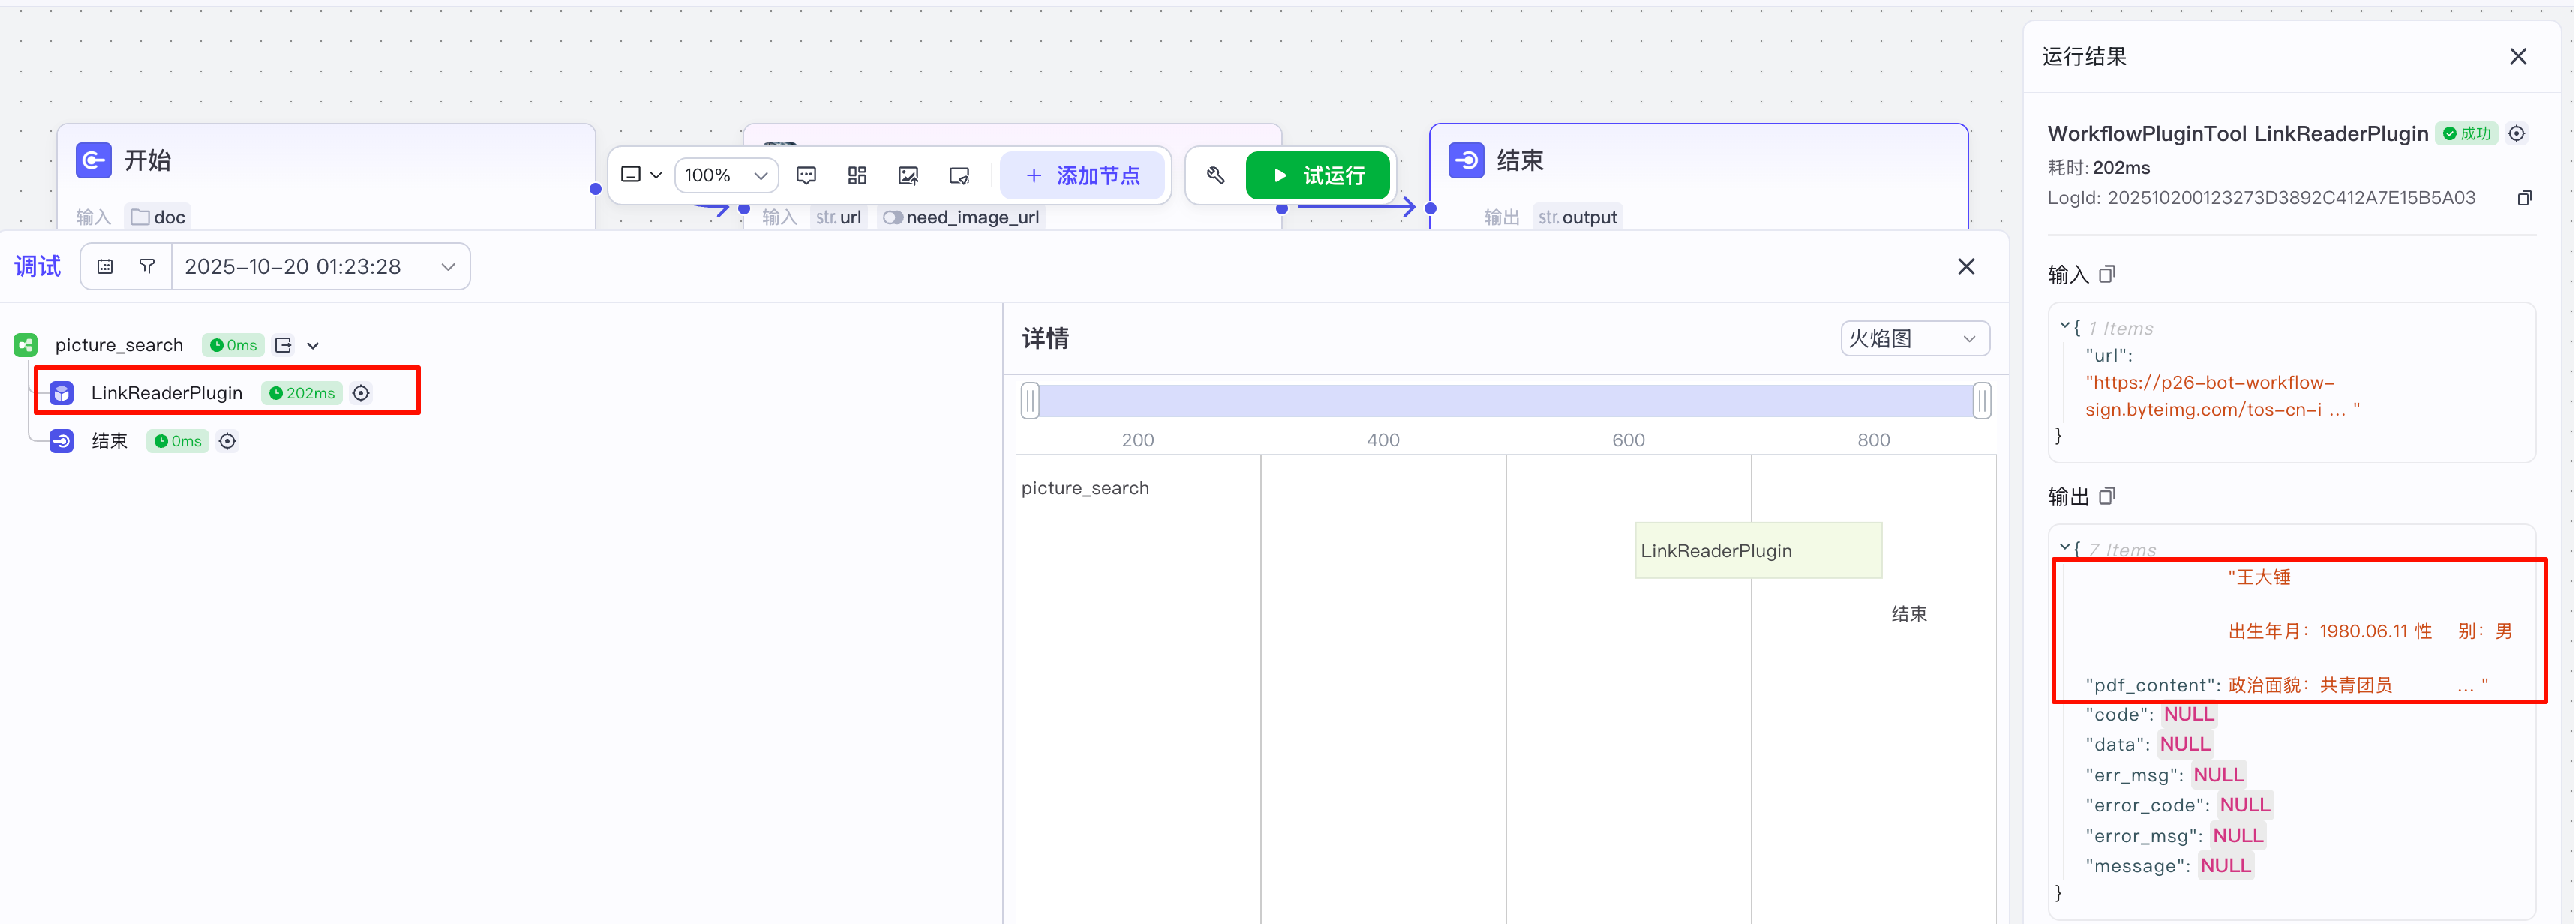Click the 试运行 test run button

coord(1317,176)
